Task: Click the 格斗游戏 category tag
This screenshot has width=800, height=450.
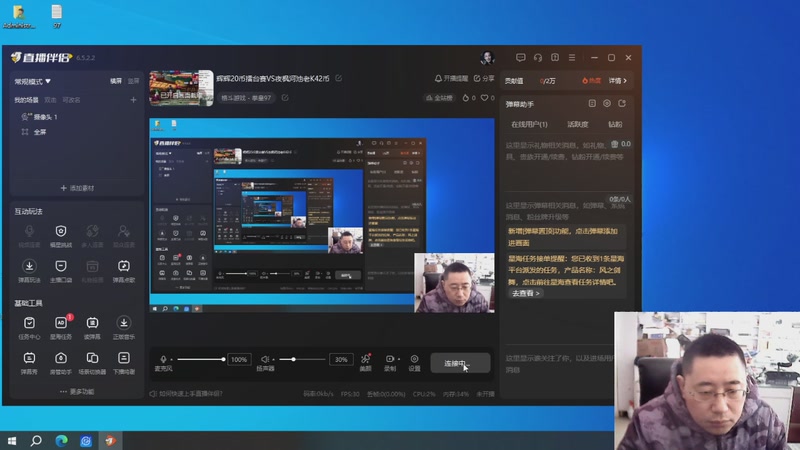Action: [246, 98]
